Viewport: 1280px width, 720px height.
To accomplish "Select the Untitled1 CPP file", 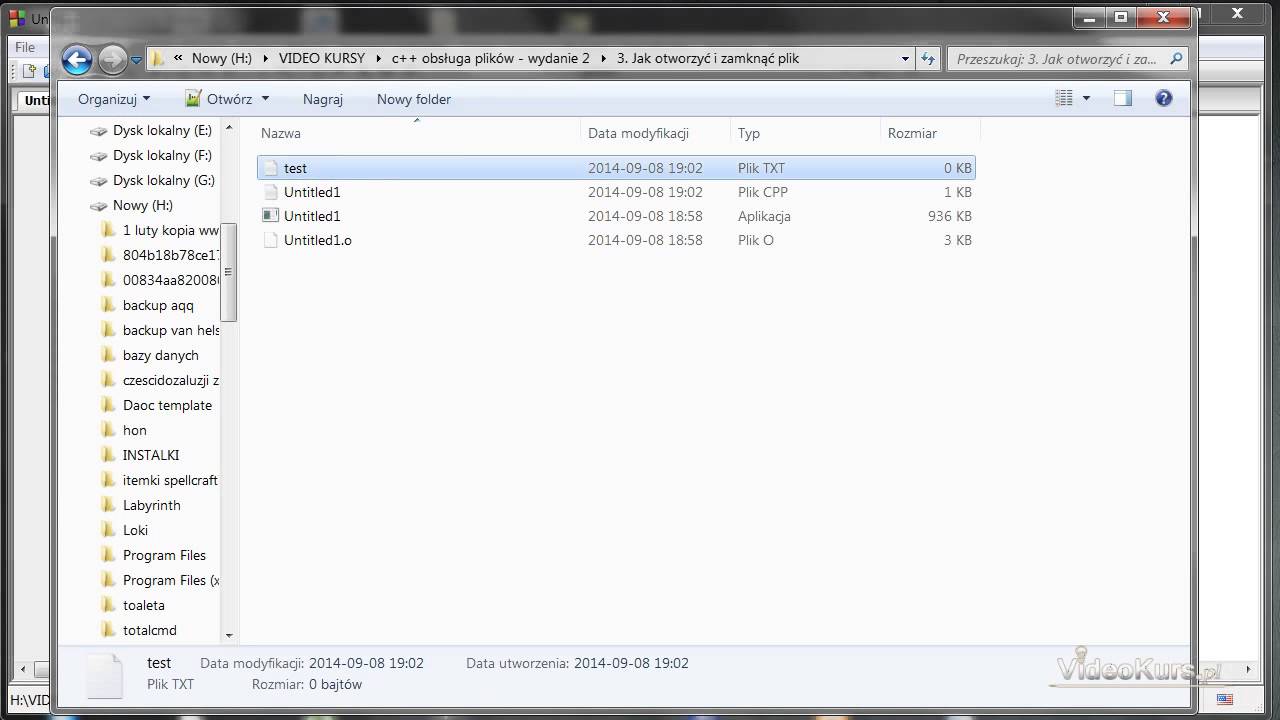I will 616,192.
